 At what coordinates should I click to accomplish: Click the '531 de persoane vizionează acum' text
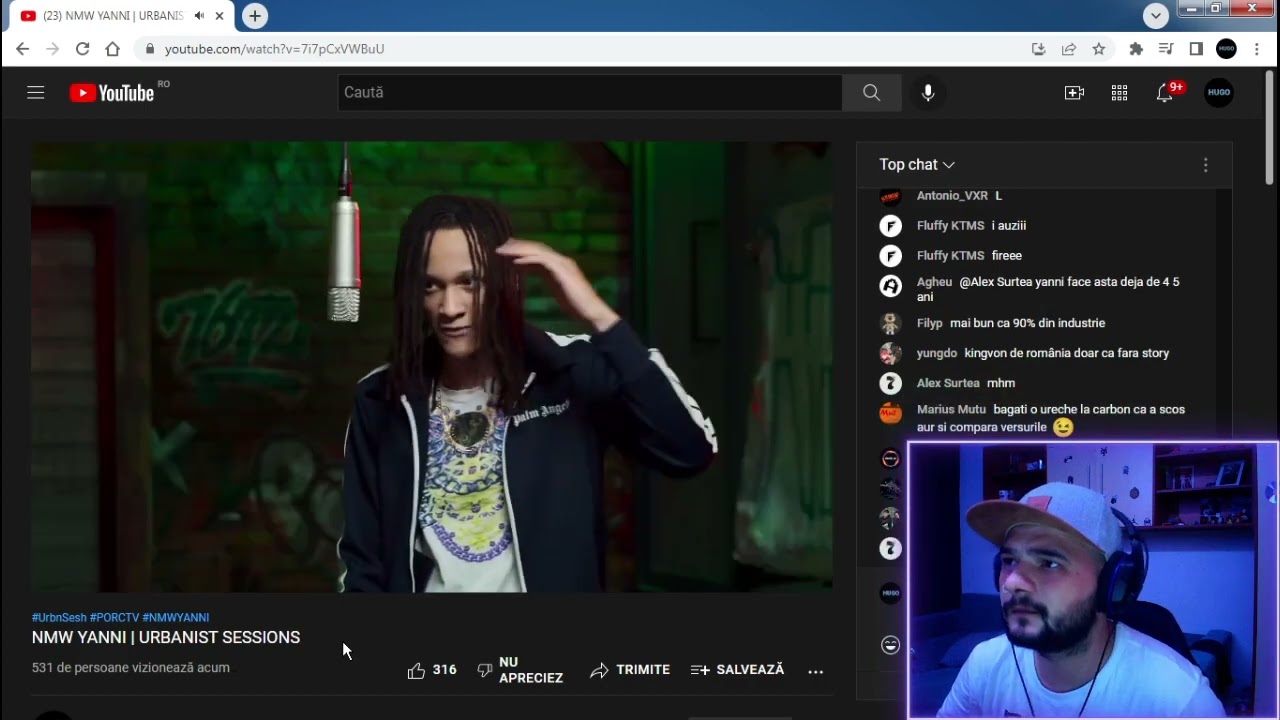click(x=131, y=668)
